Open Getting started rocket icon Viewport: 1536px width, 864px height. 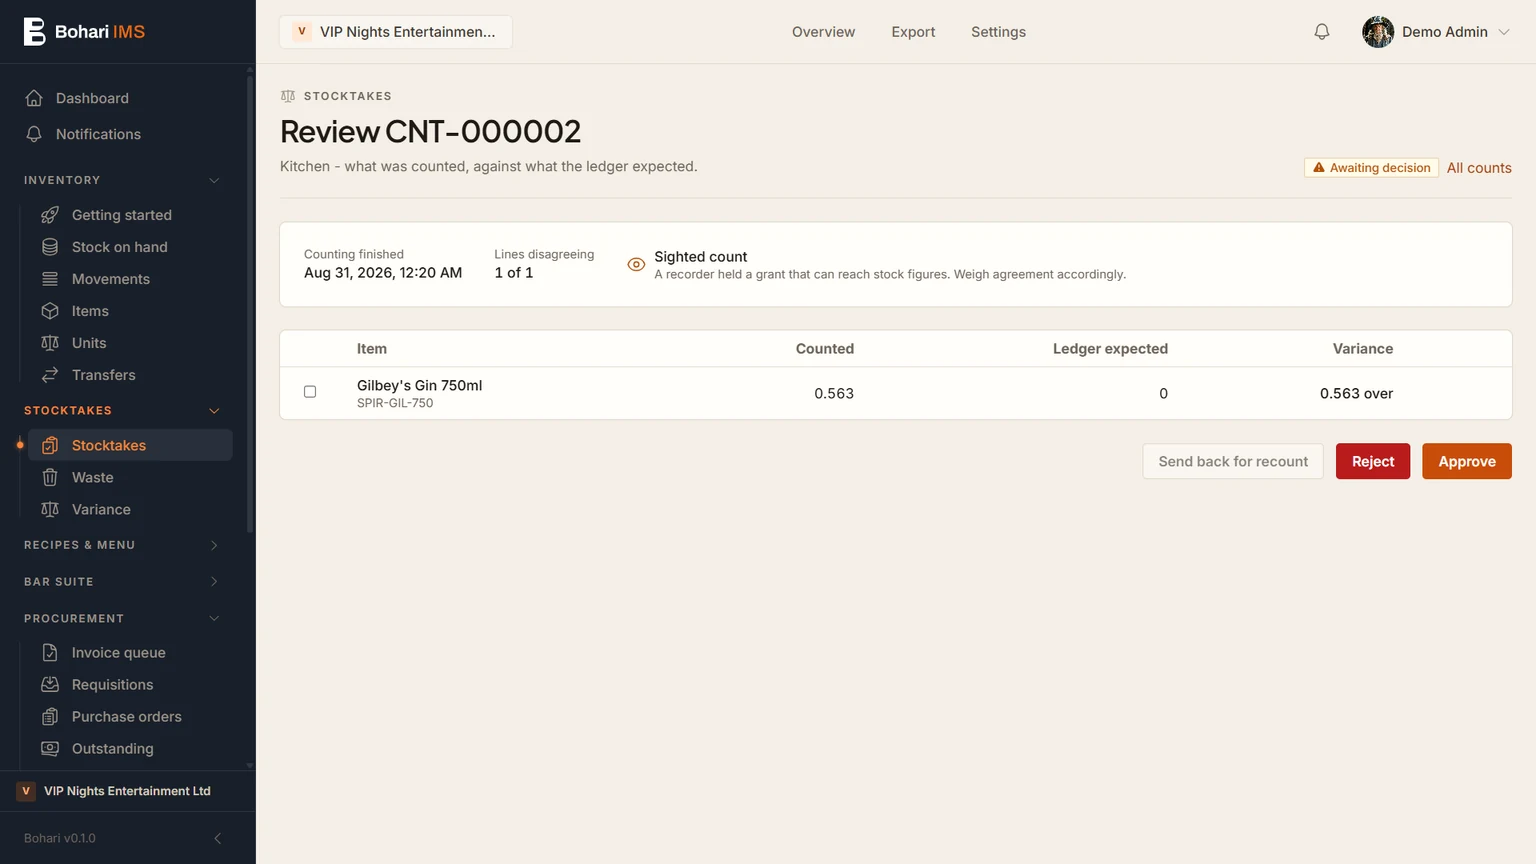click(x=50, y=215)
